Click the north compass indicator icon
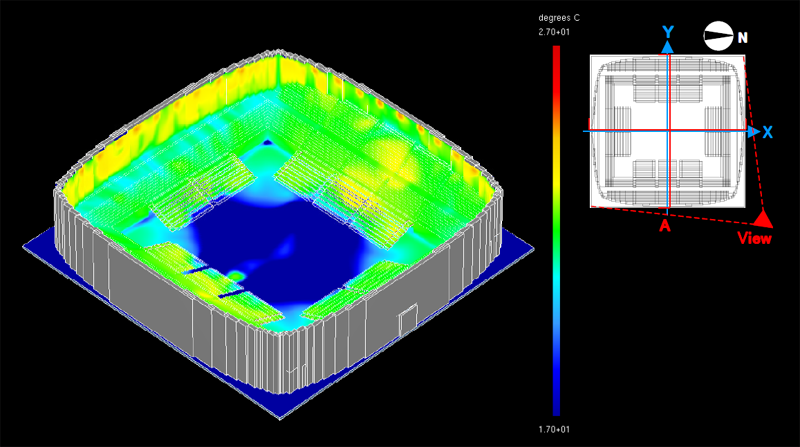The width and height of the screenshot is (800, 447). [x=718, y=36]
